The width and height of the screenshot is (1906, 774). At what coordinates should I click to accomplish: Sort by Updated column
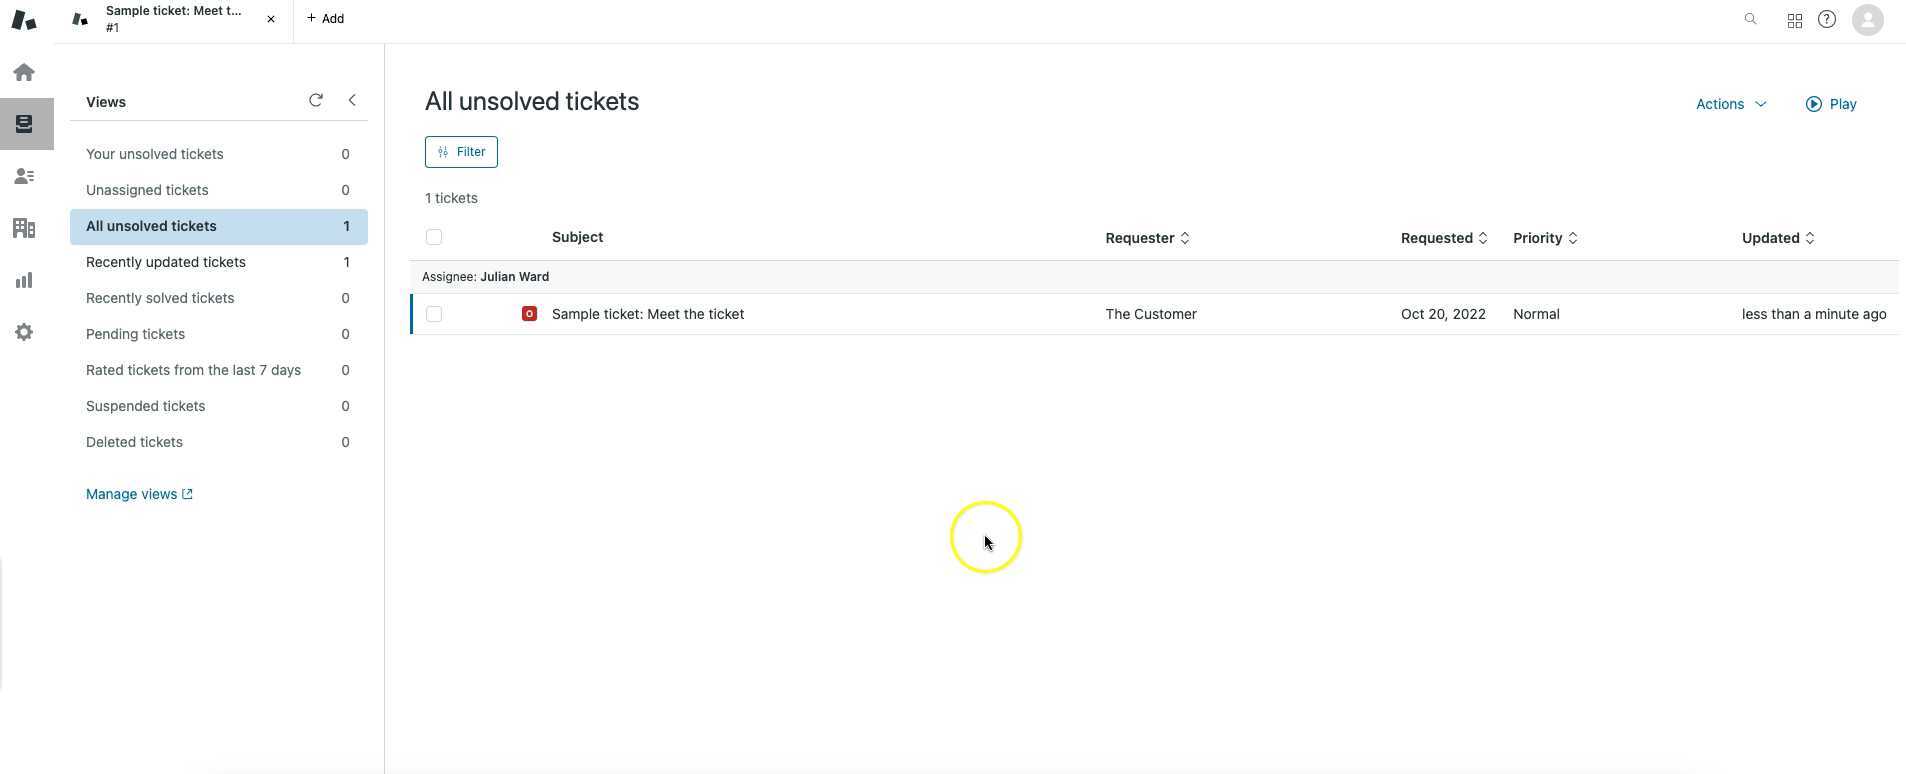tap(1778, 238)
